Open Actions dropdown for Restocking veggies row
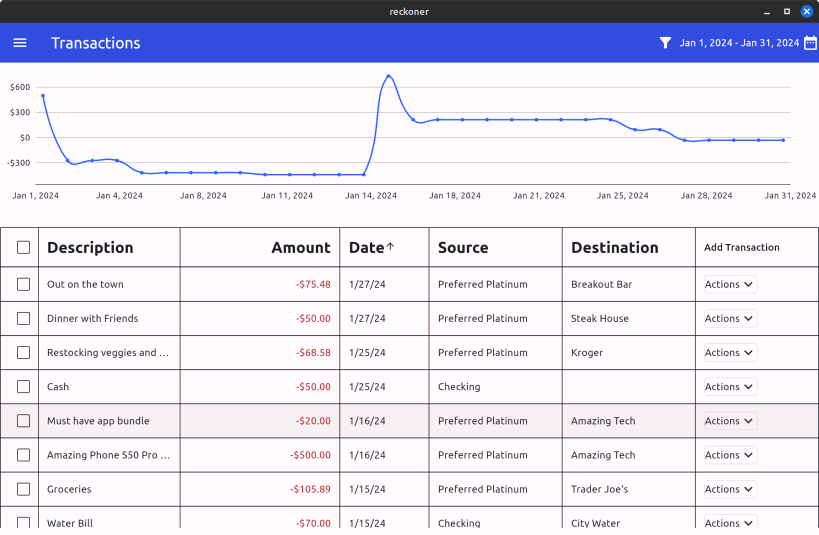 click(730, 353)
